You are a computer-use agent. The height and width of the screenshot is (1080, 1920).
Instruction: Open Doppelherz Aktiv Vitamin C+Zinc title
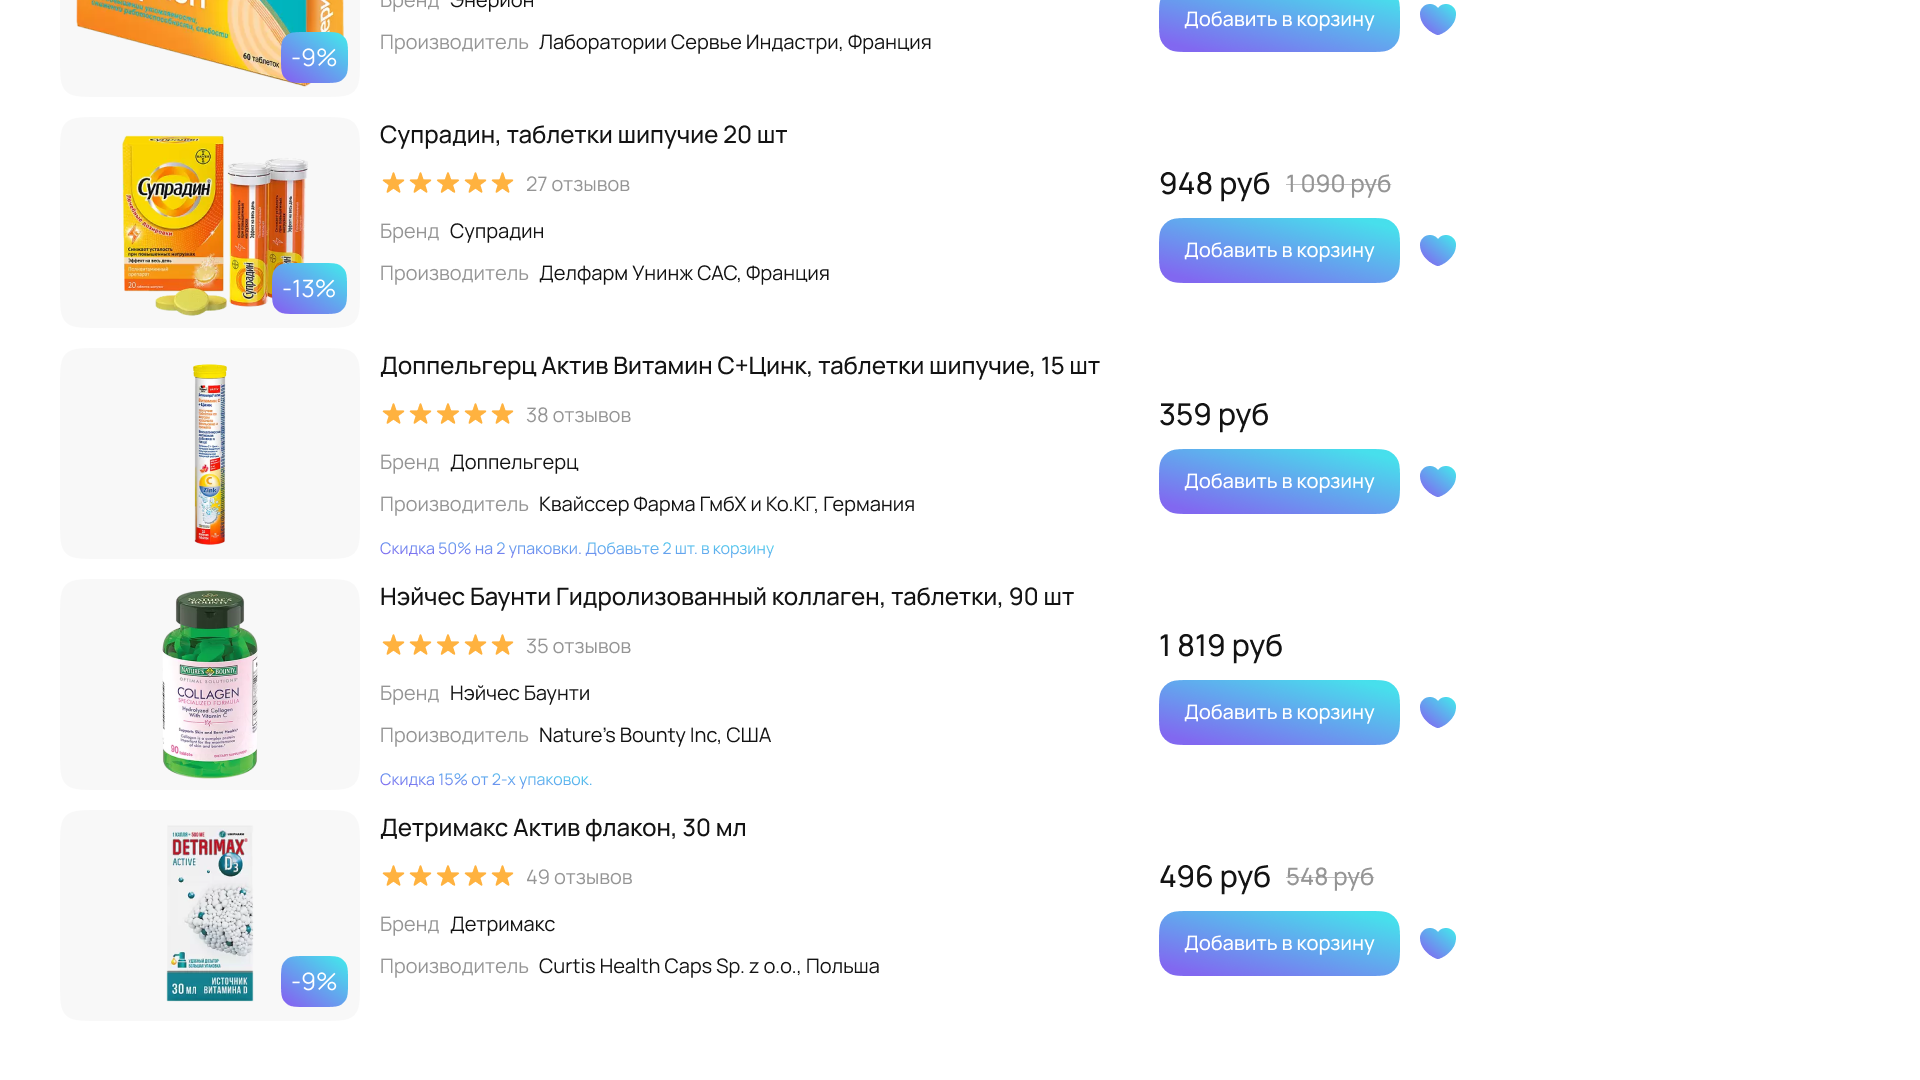point(739,365)
